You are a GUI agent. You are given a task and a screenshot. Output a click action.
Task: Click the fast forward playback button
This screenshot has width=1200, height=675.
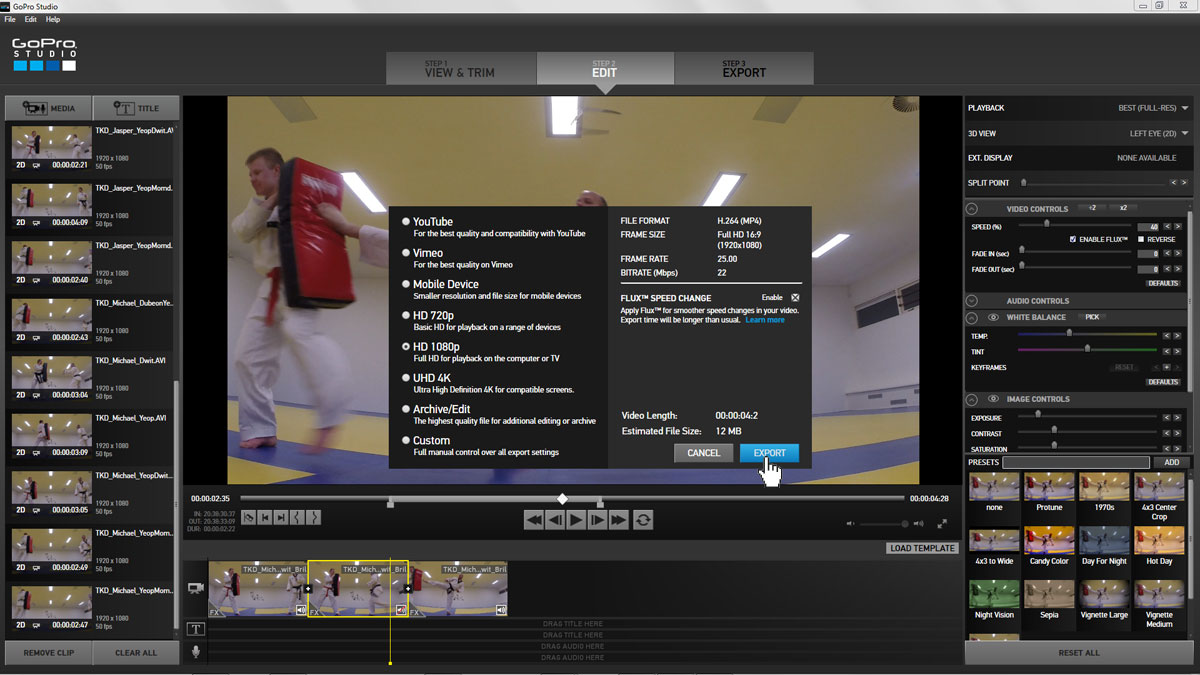[619, 519]
